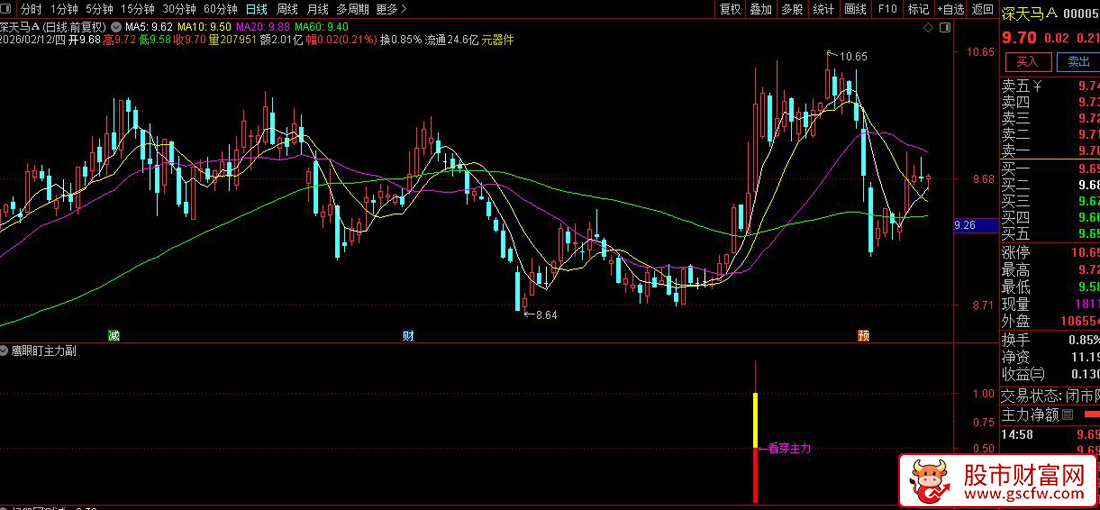Click the panel layout icon at top-left

tap(7, 9)
